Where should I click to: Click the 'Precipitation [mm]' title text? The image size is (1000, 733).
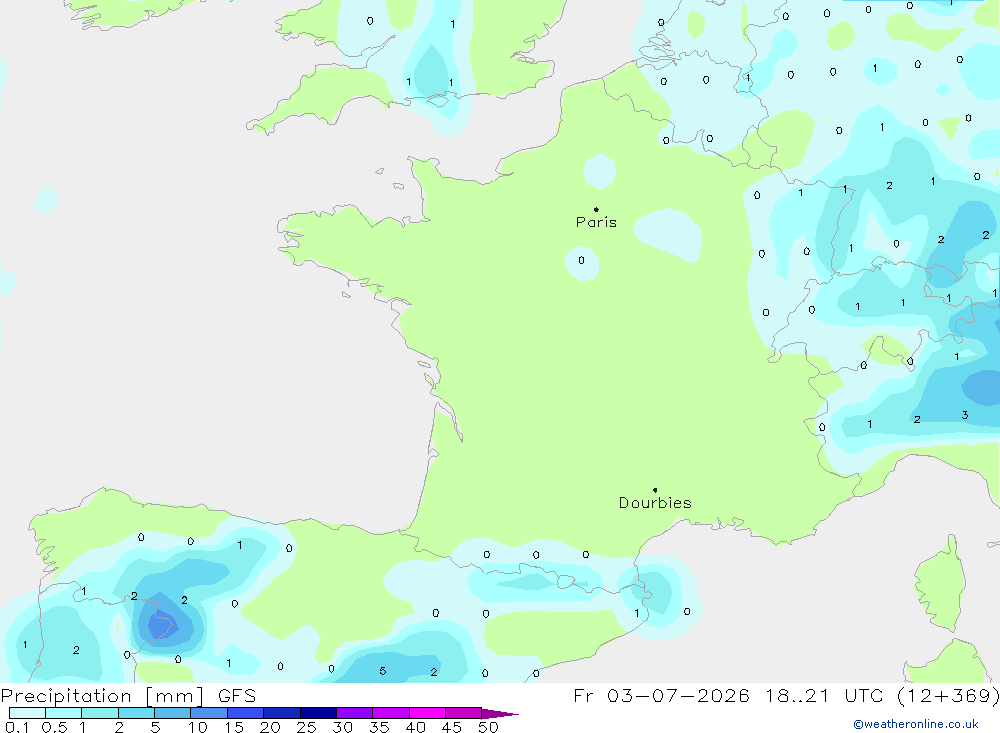(x=102, y=696)
